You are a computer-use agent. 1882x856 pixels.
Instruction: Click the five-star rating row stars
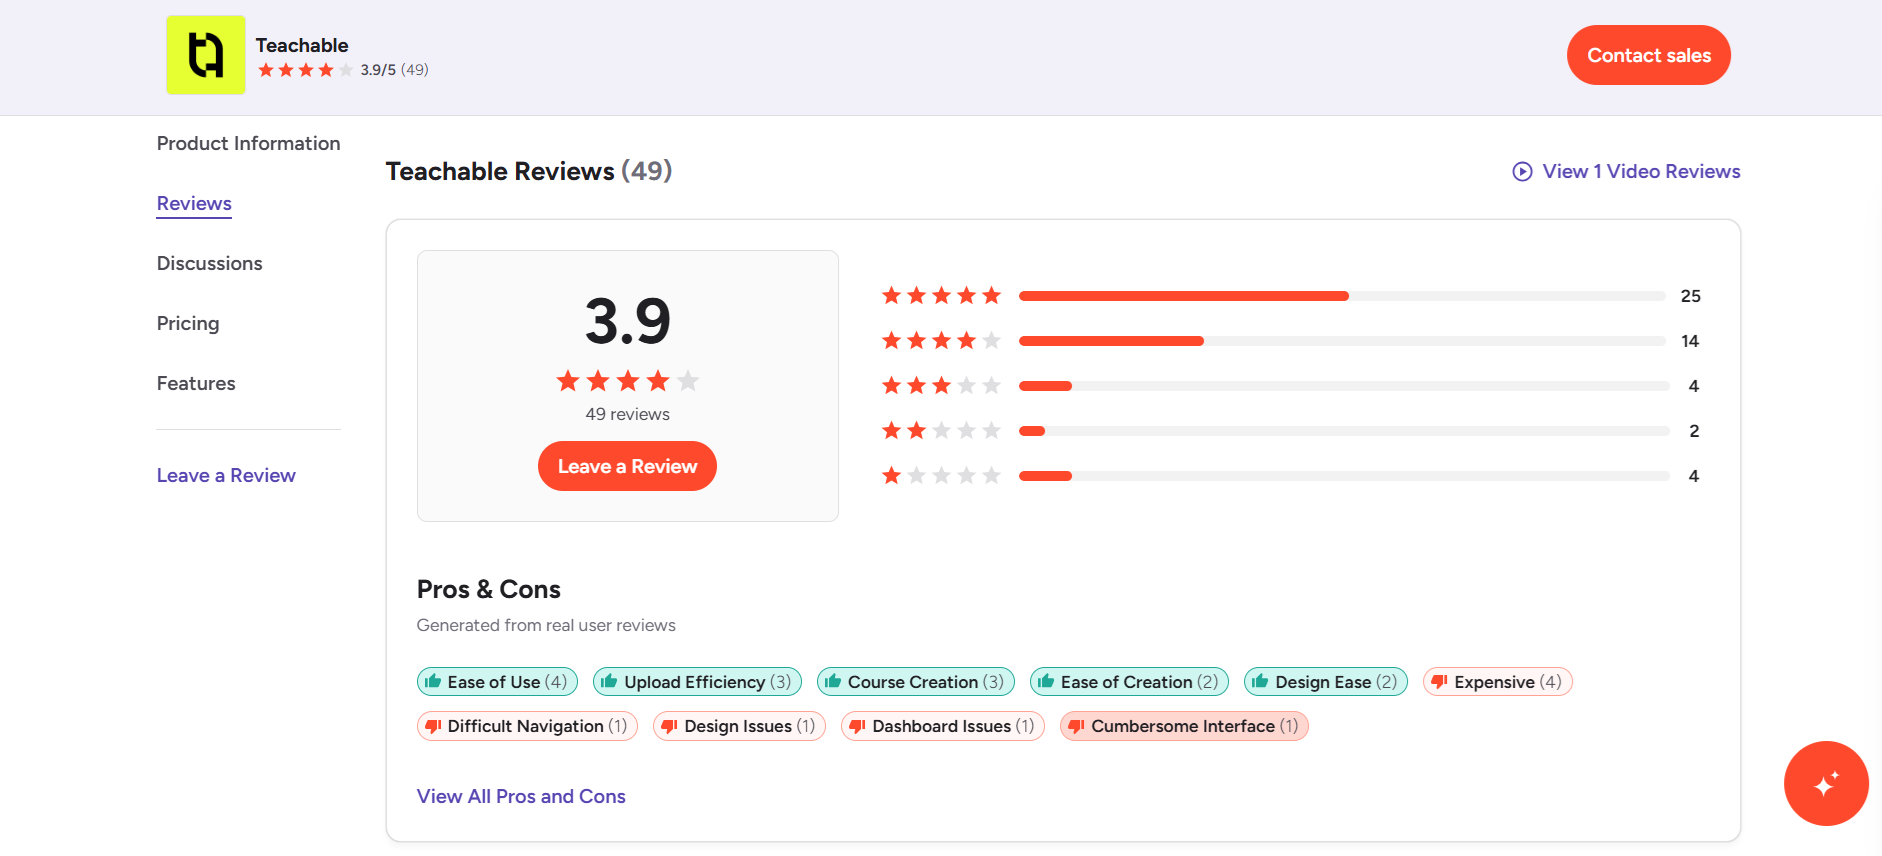941,296
